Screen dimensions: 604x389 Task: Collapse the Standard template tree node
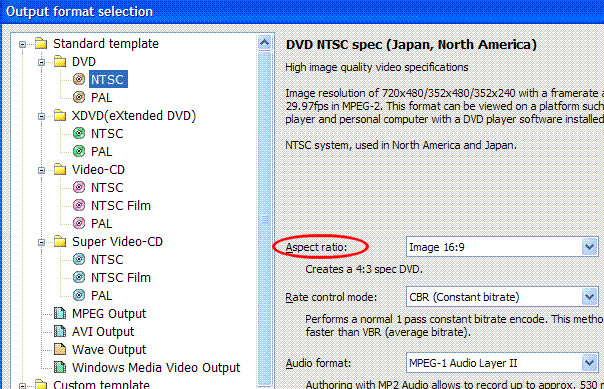[x=22, y=44]
